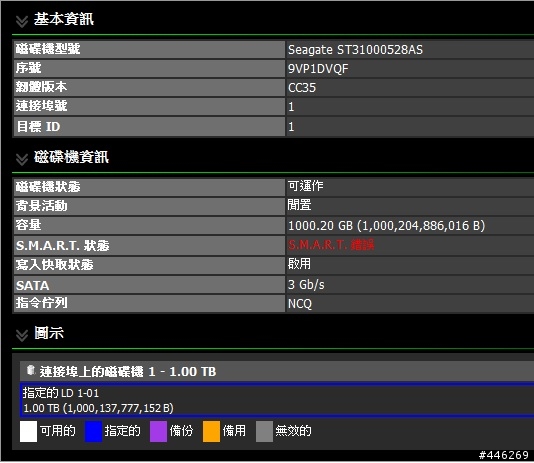Click the 圖示 section title

tap(49, 333)
